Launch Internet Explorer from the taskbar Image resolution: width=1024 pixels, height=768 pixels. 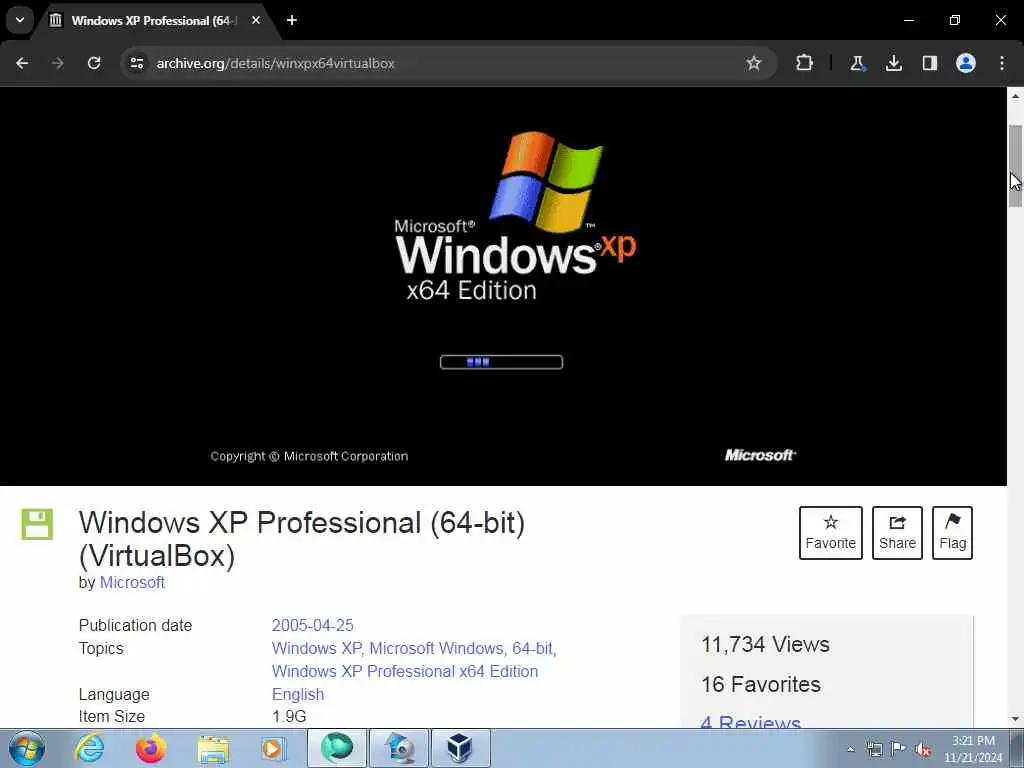tap(89, 748)
